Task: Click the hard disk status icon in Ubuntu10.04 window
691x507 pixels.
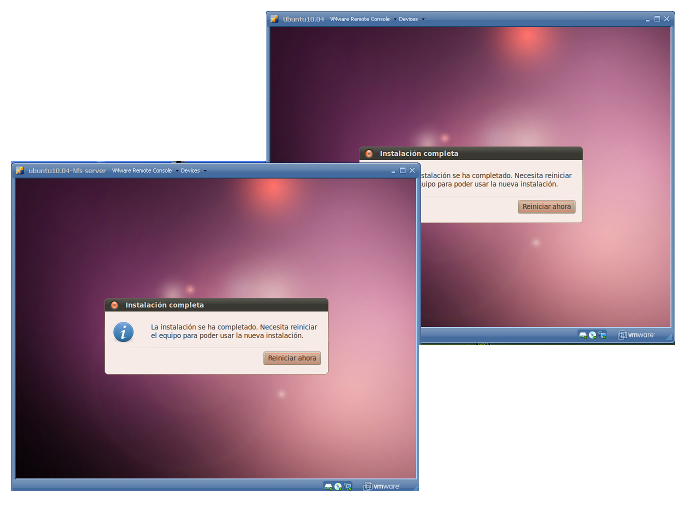Action: (583, 335)
